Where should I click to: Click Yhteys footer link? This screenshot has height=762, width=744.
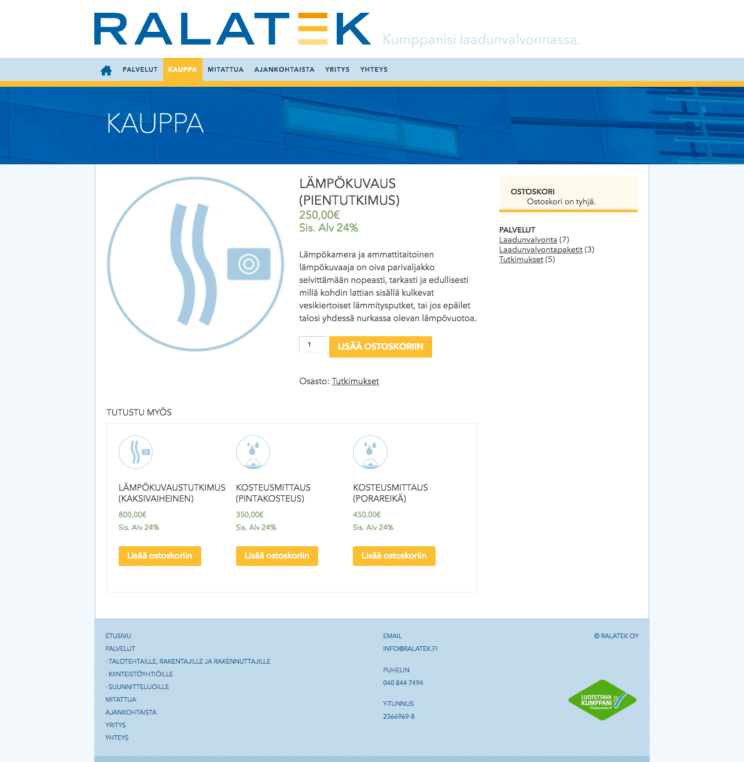(x=117, y=737)
